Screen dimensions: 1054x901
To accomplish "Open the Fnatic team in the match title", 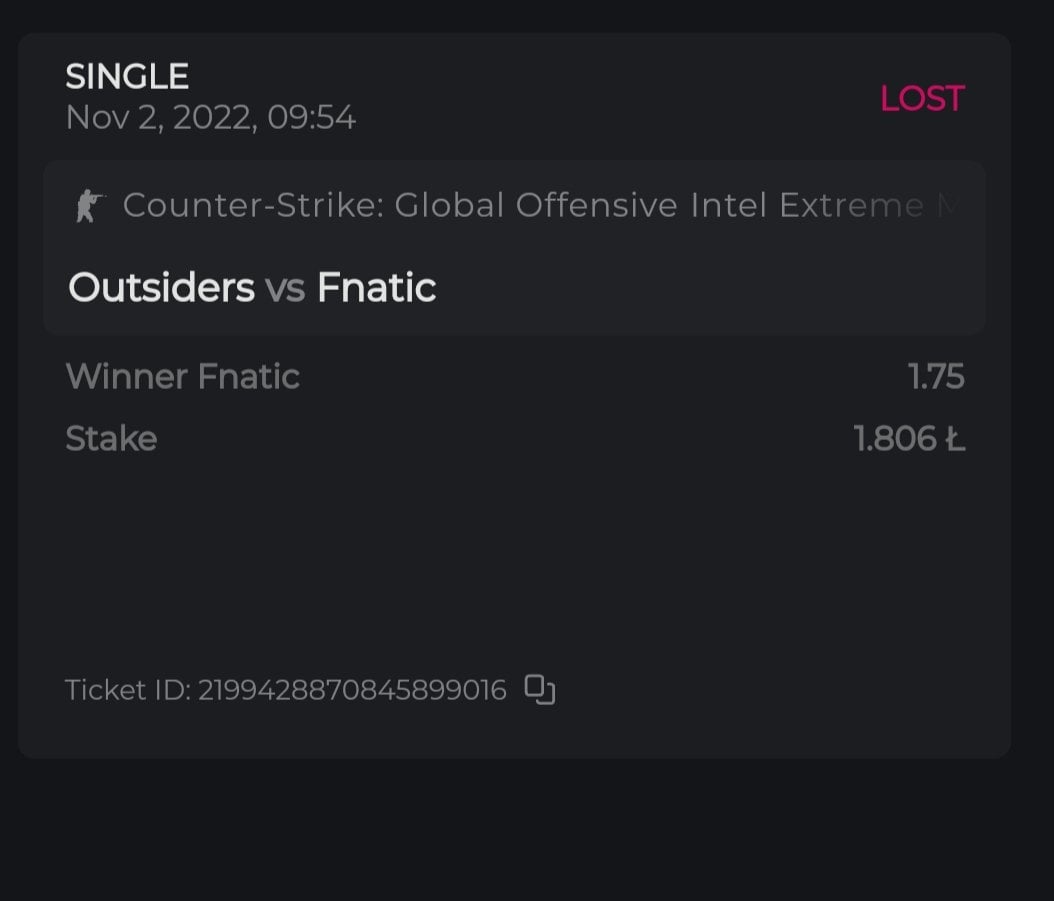I will 376,288.
